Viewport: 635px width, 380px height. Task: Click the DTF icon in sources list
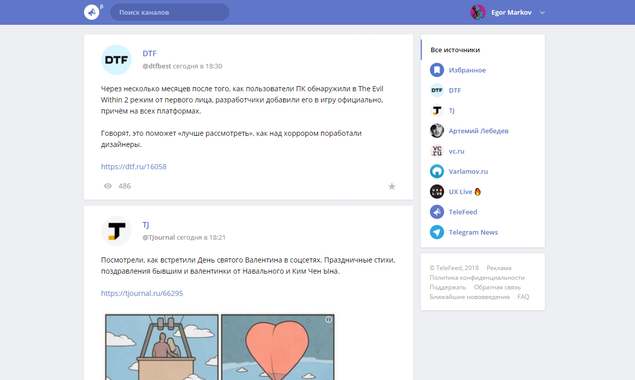(x=437, y=90)
